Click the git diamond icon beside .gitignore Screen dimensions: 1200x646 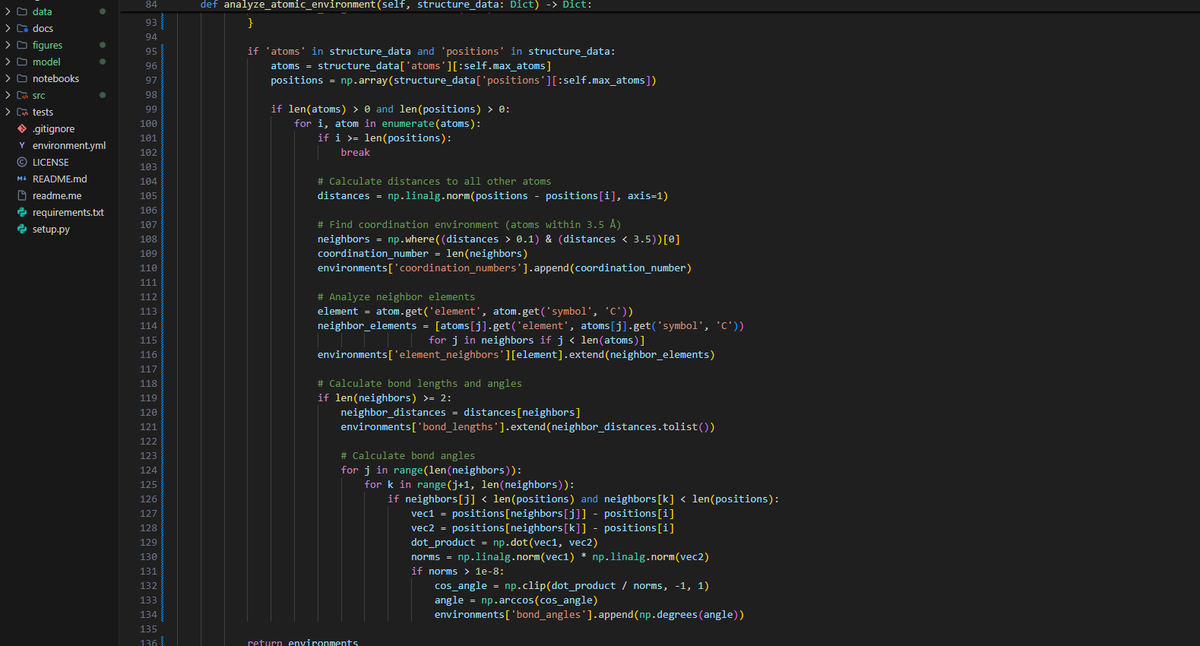click(22, 128)
